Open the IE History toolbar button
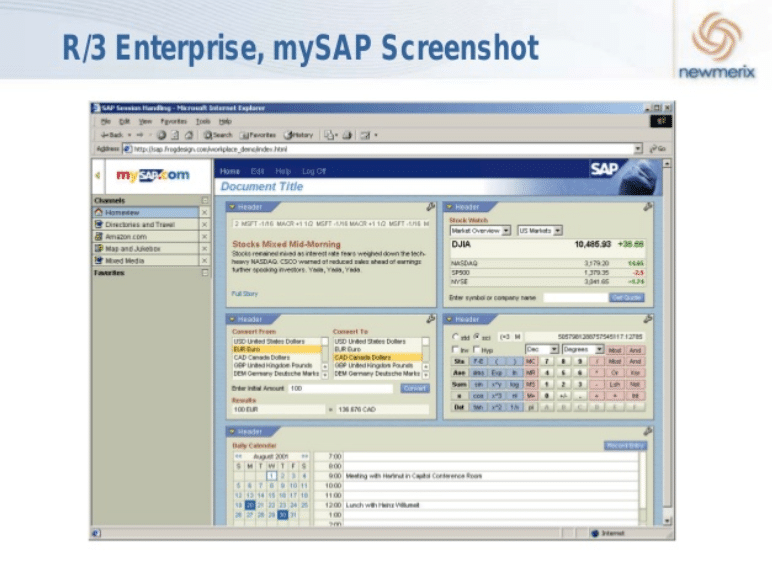This screenshot has height=566, width=772. (299, 134)
